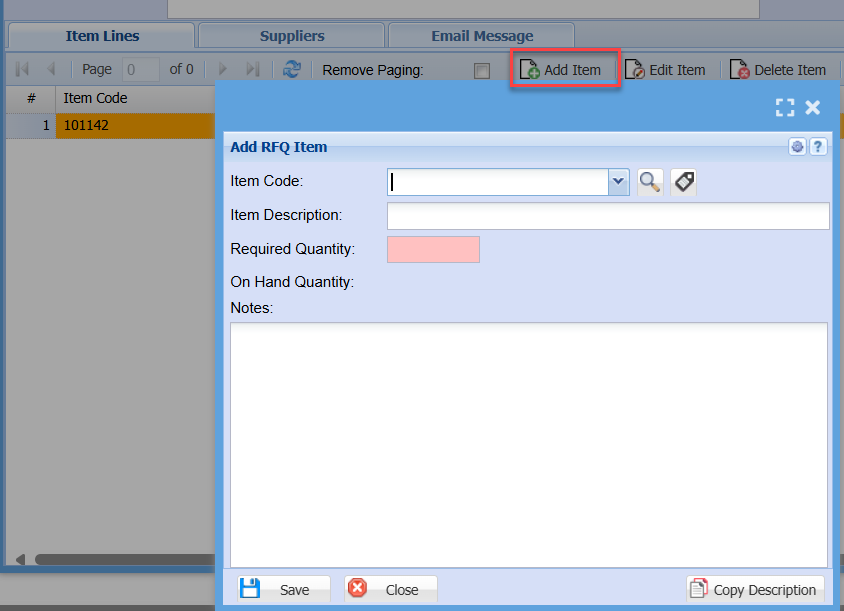
Task: Click the tag icon next to Item Code
Action: click(x=683, y=182)
